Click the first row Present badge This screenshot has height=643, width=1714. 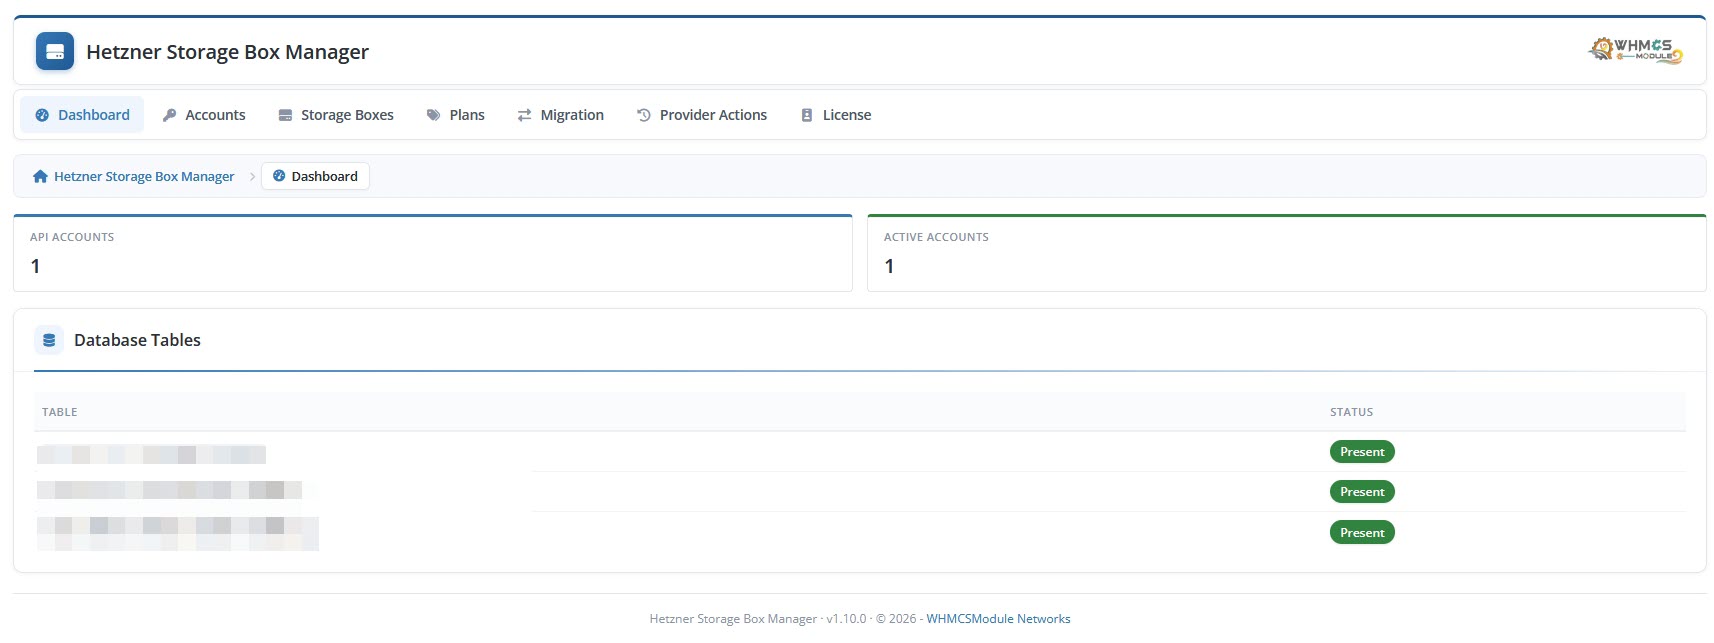[x=1362, y=452]
